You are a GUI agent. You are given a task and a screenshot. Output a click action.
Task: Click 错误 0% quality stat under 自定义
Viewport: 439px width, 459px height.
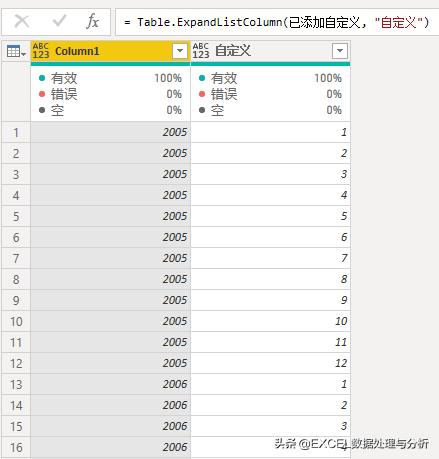[270, 94]
